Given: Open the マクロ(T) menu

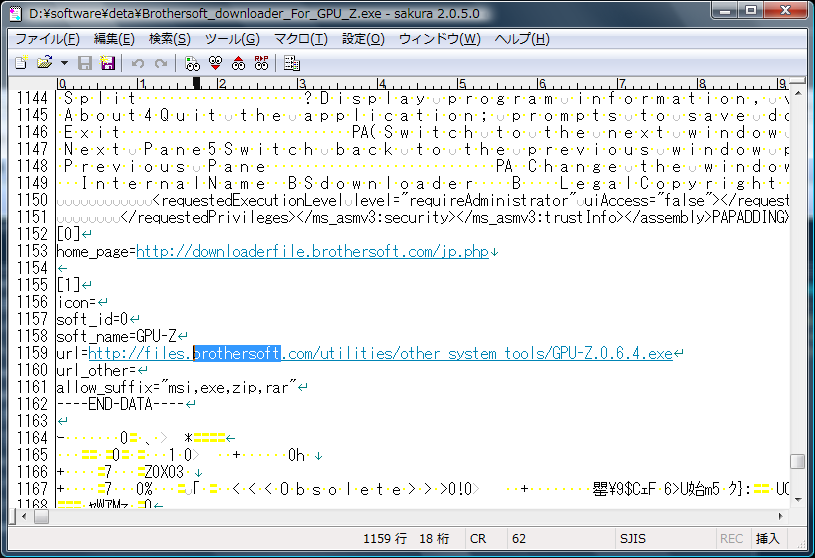Looking at the screenshot, I should click(x=300, y=39).
